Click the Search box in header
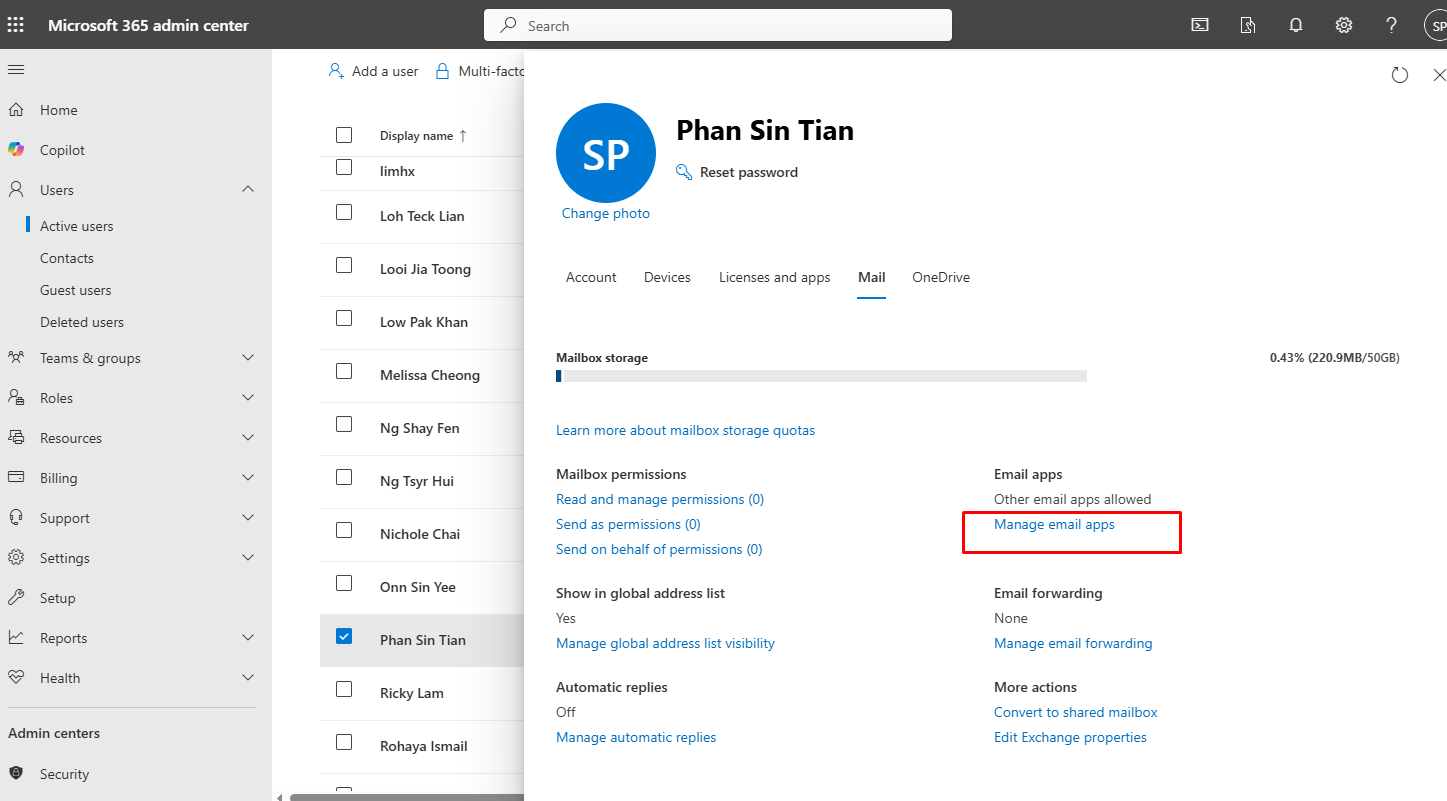 click(x=718, y=26)
